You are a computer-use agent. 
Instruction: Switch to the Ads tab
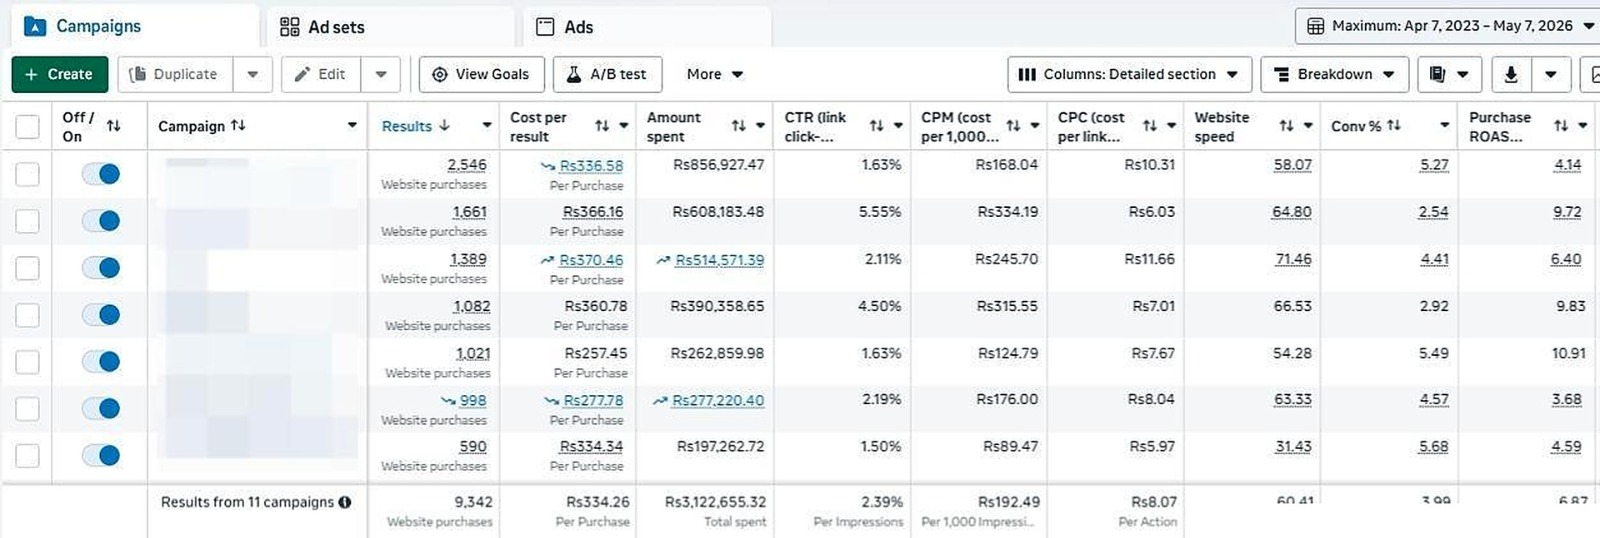click(647, 27)
